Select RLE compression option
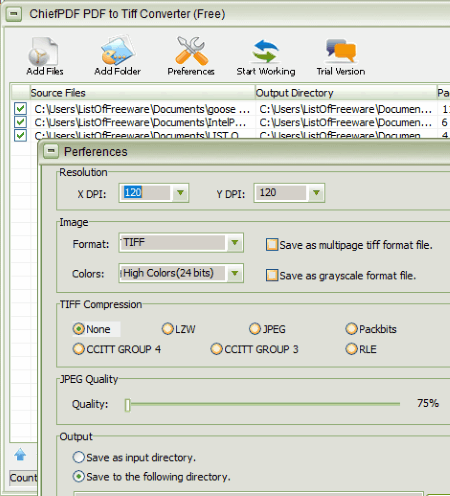450x496 pixels. (351, 349)
